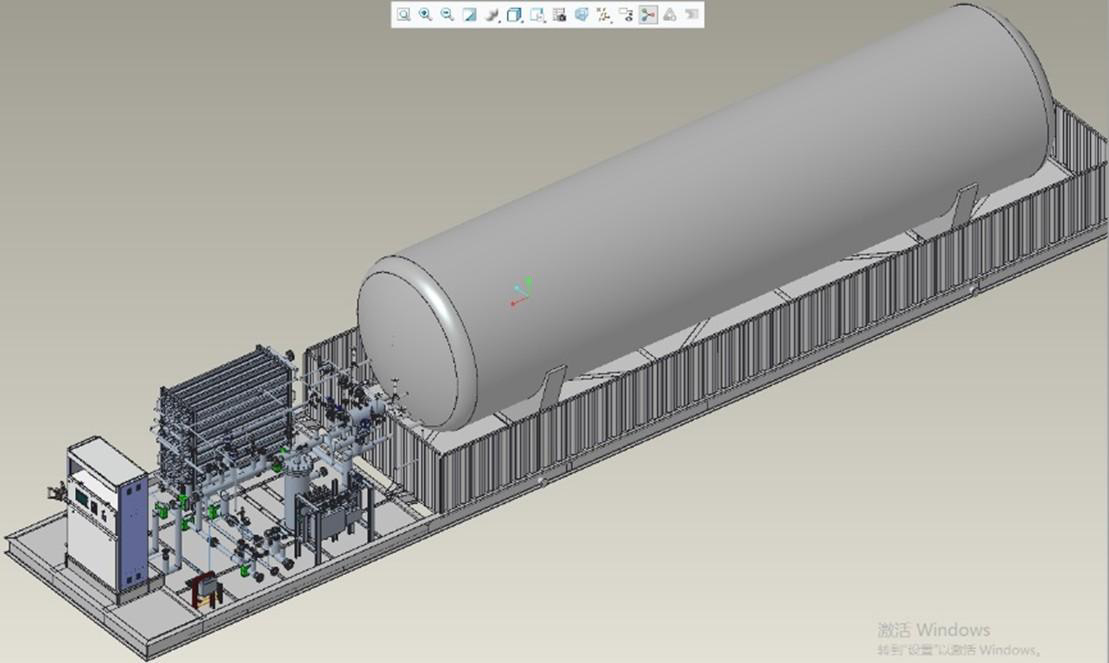
Task: Pick the fence panel surrounding the tank
Action: pos(800,330)
